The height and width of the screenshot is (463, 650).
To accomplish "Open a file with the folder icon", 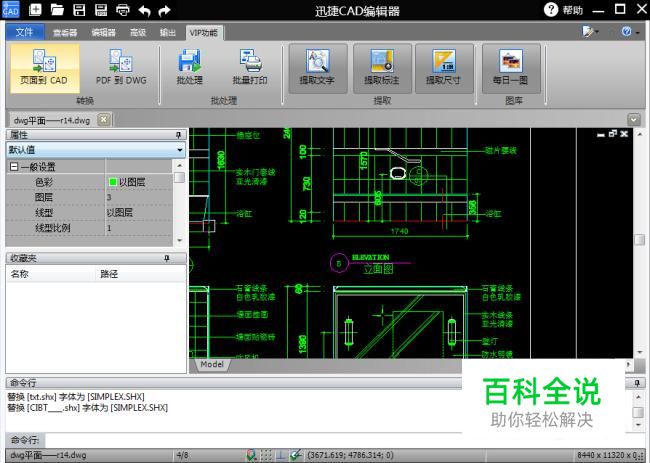I will pos(57,9).
